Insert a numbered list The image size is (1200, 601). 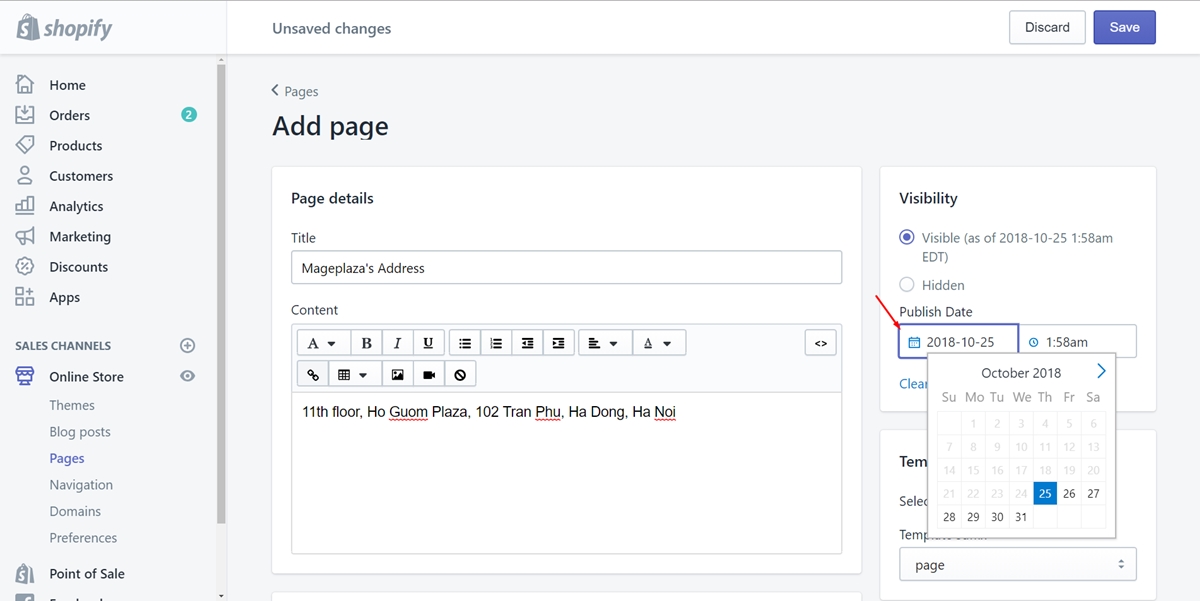pyautogui.click(x=496, y=343)
